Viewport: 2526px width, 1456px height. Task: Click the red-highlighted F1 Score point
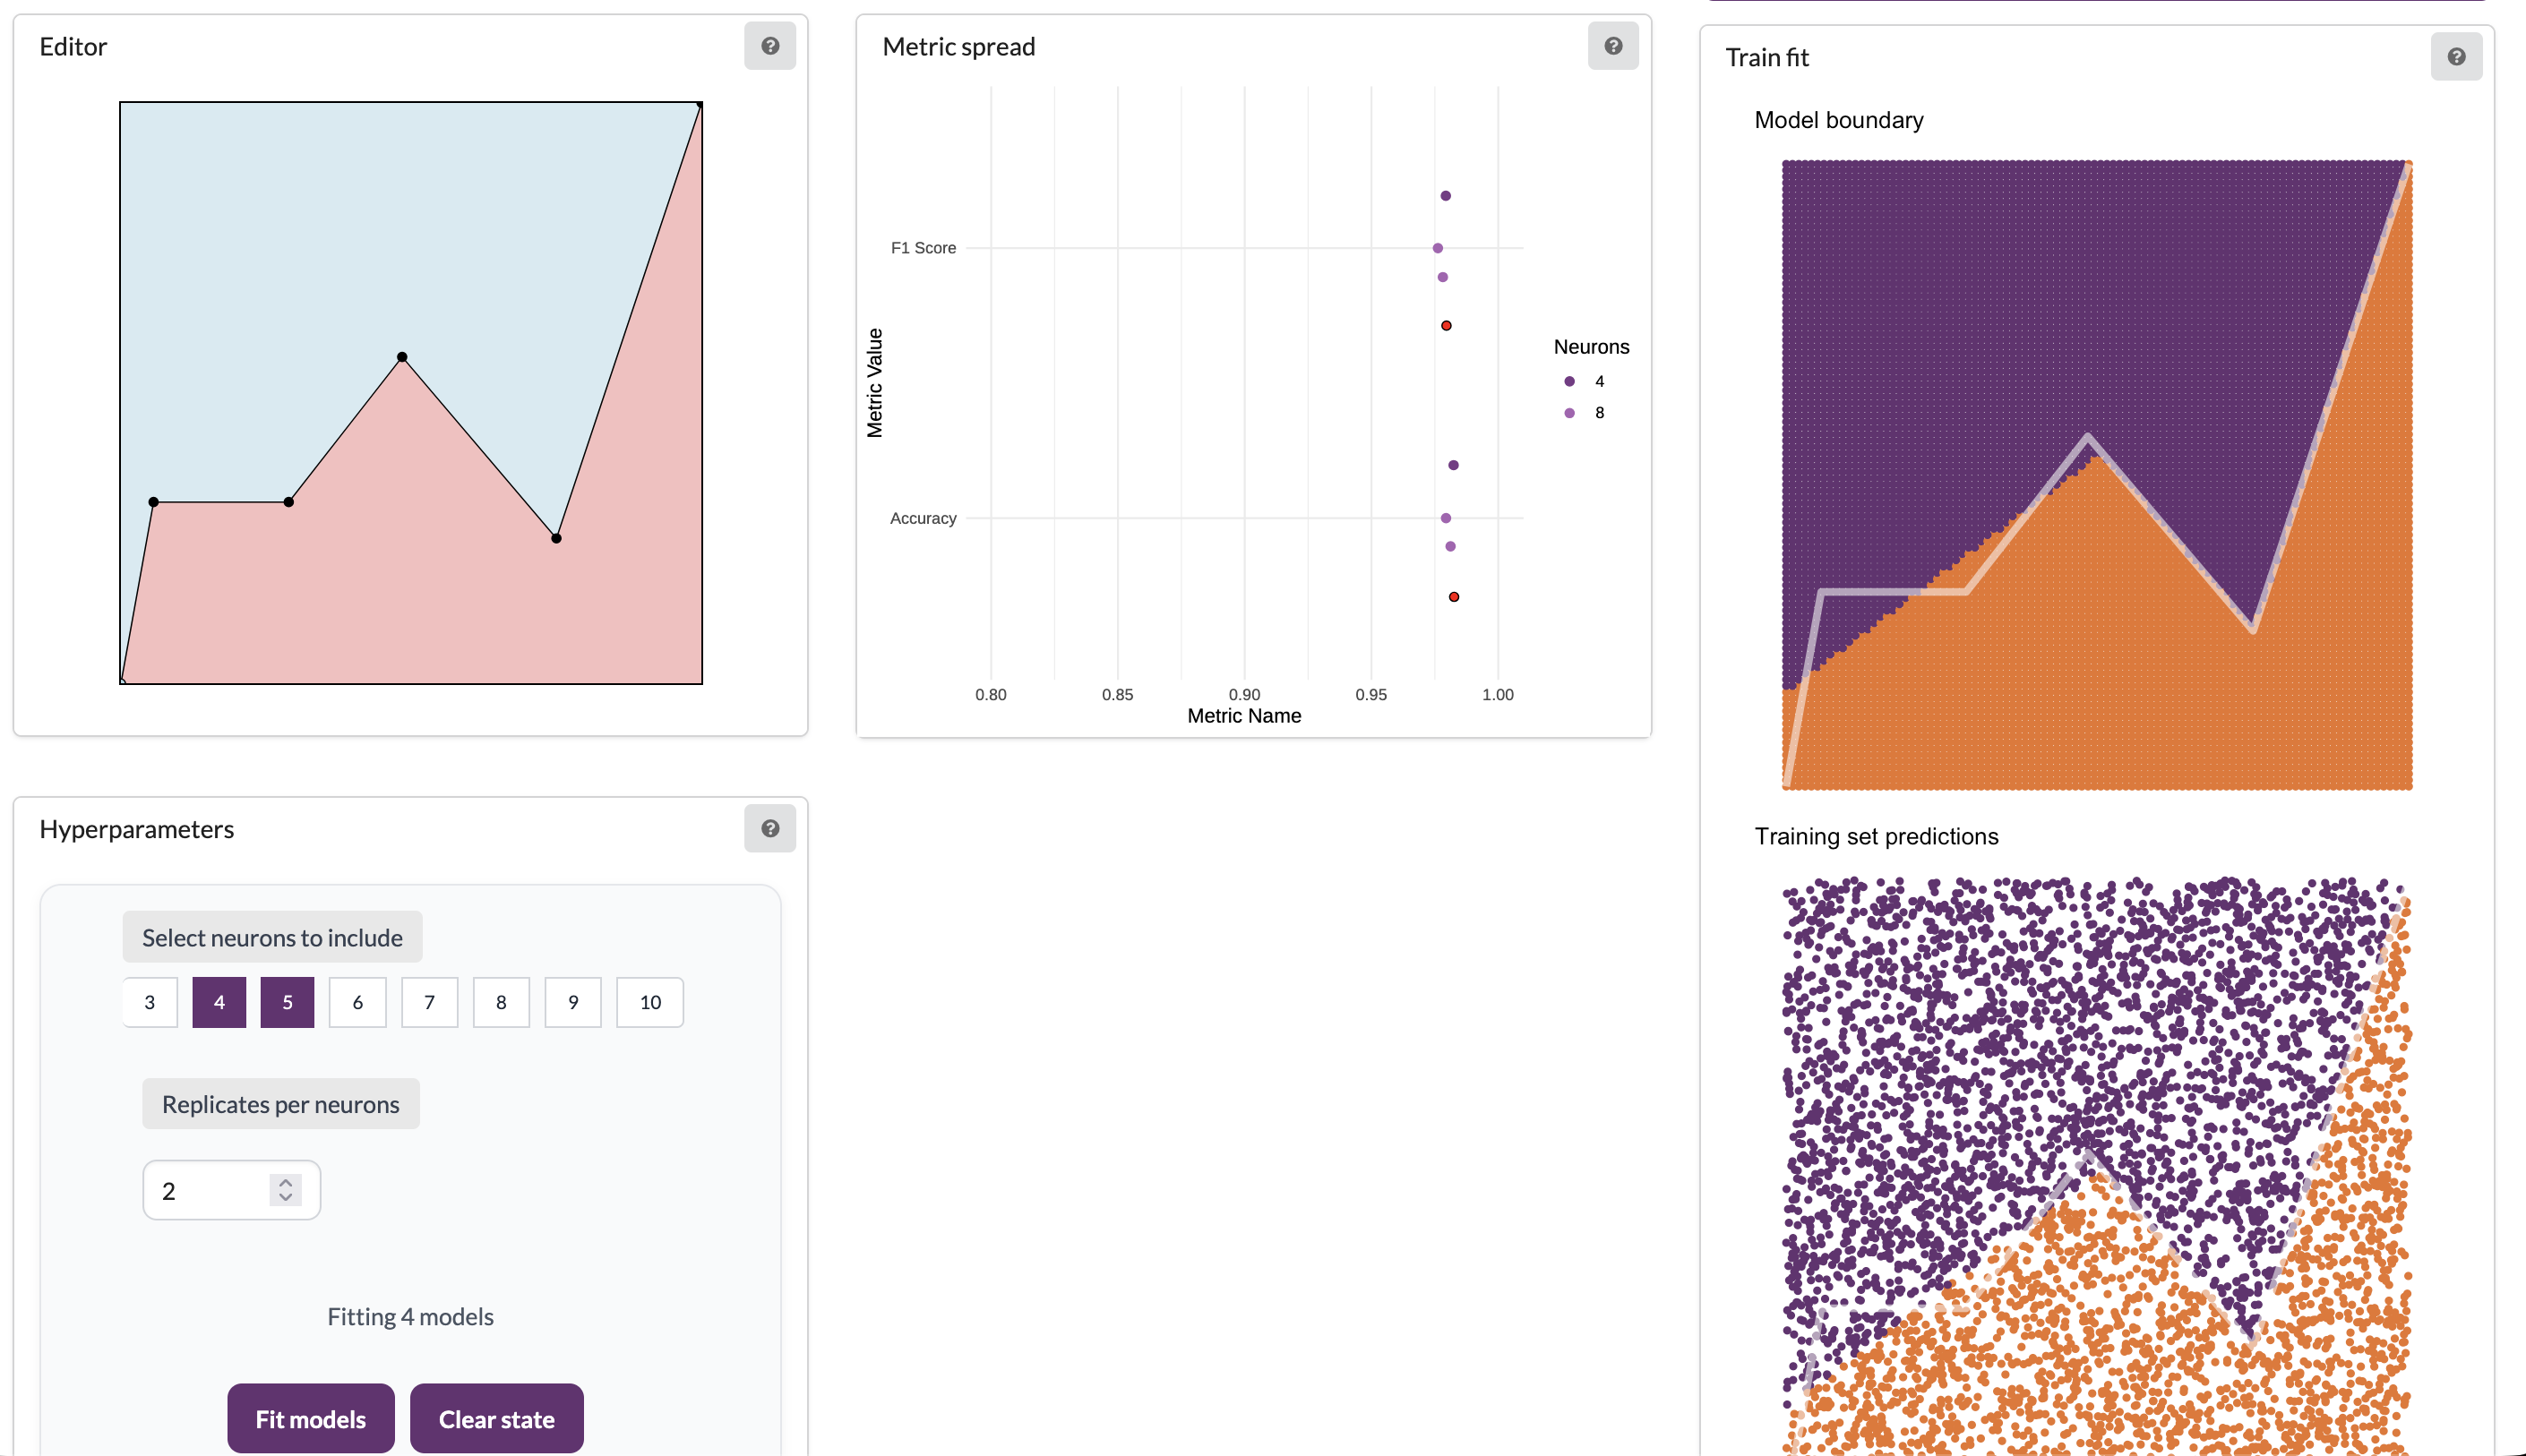click(x=1446, y=326)
